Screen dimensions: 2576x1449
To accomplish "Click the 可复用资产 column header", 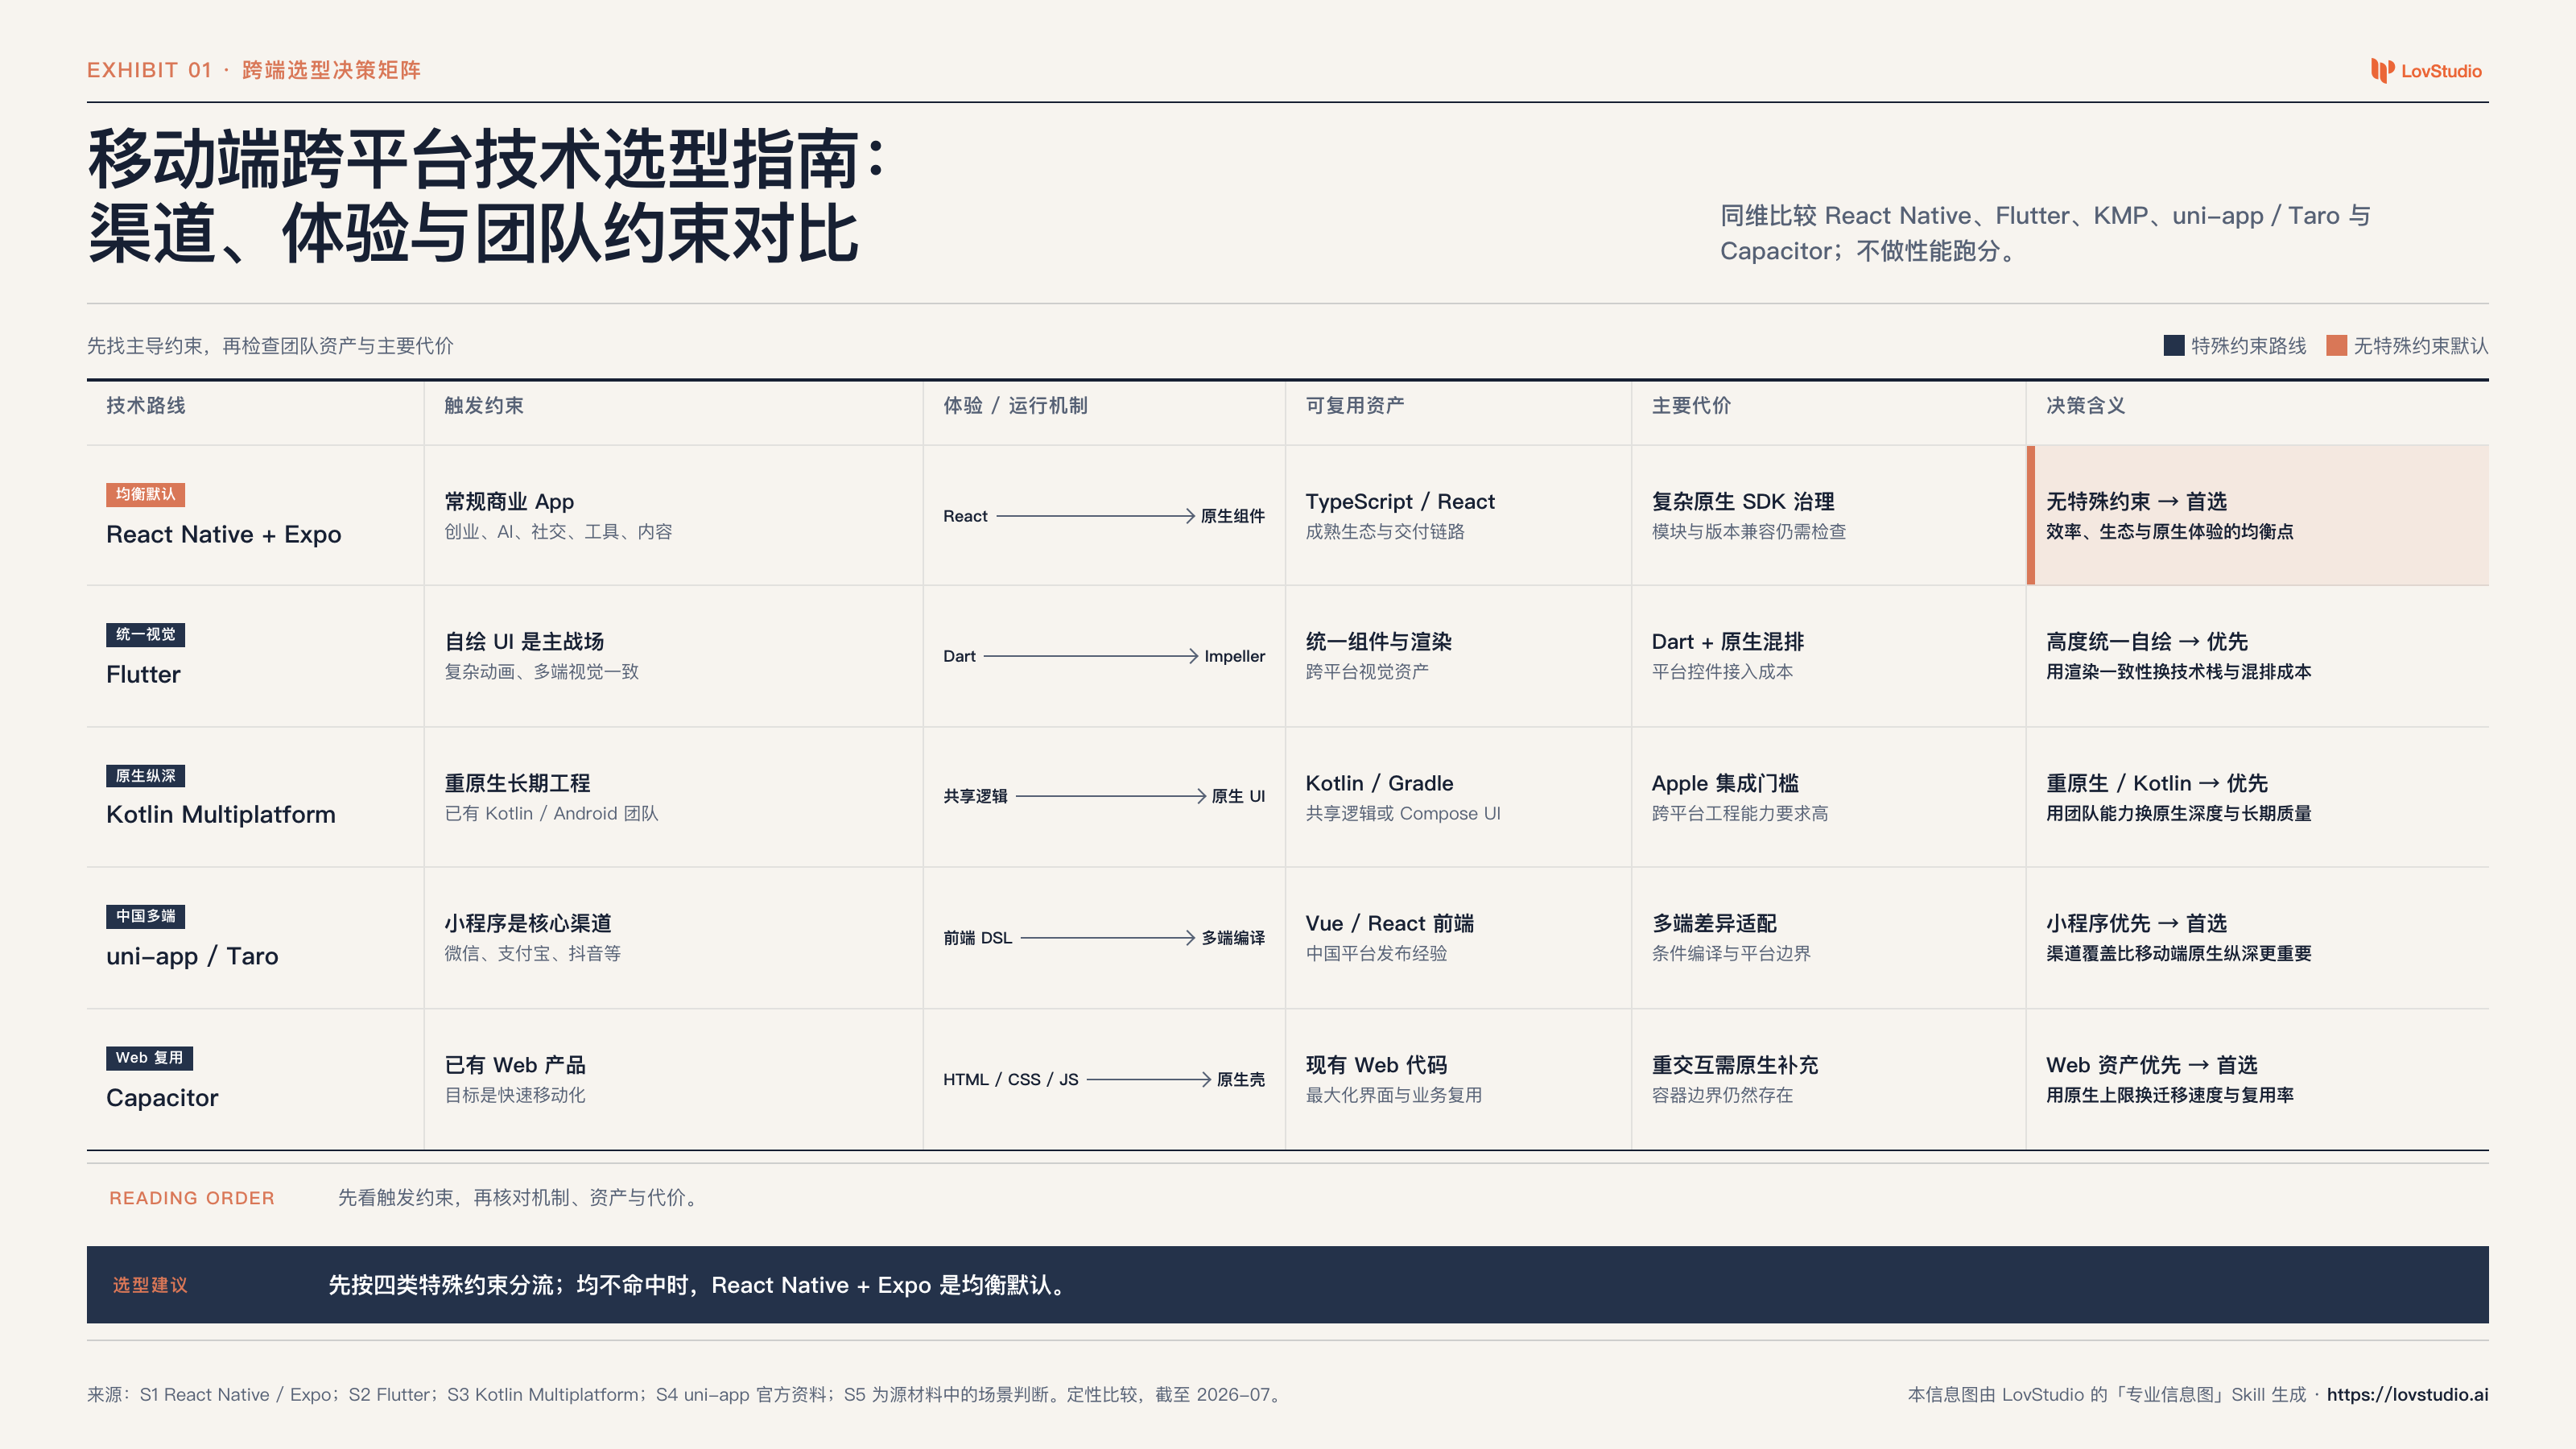I will (x=1355, y=405).
